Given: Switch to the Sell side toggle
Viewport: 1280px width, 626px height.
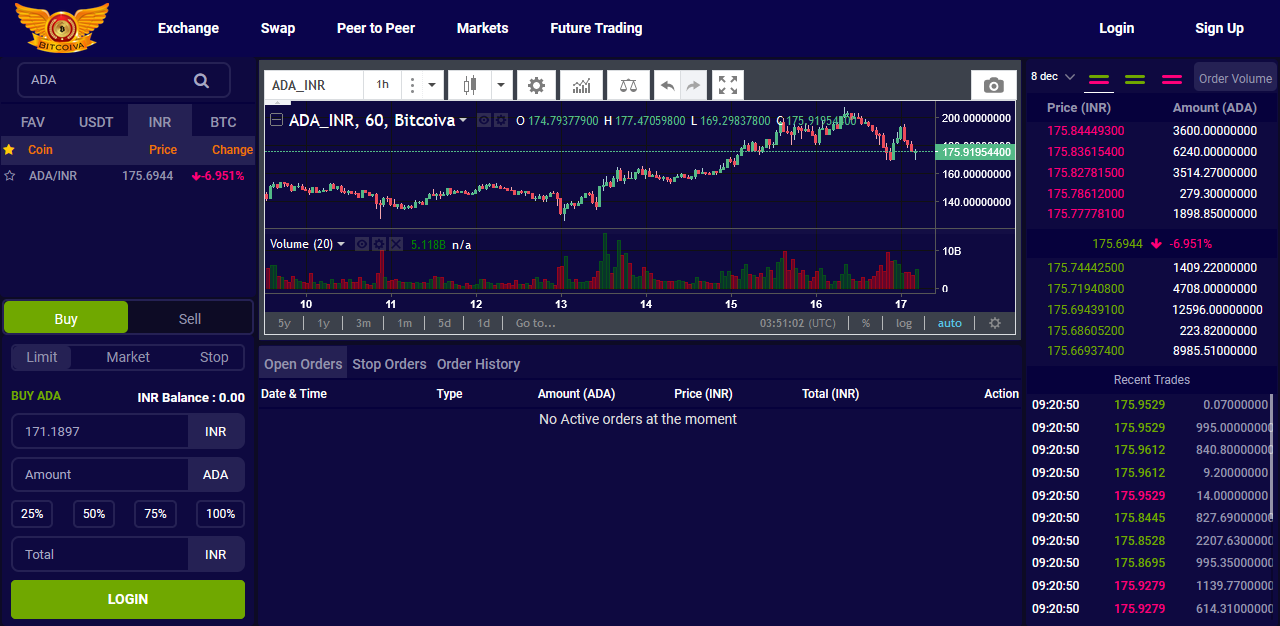Looking at the screenshot, I should click(x=190, y=319).
